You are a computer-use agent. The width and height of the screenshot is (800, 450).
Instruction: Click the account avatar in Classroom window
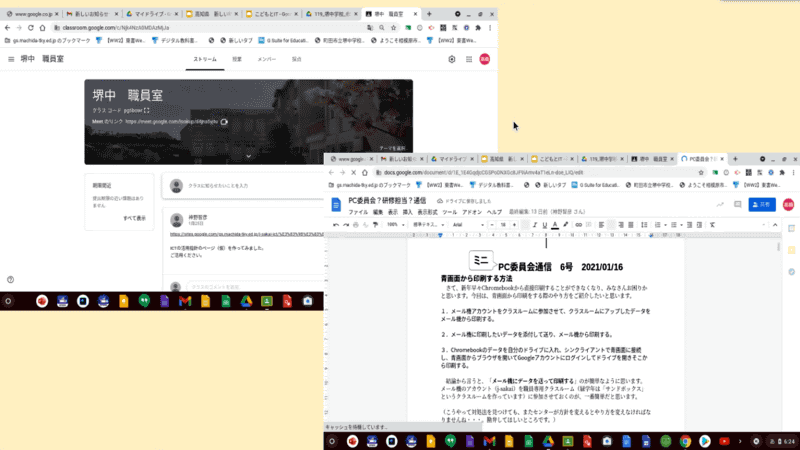tap(485, 59)
